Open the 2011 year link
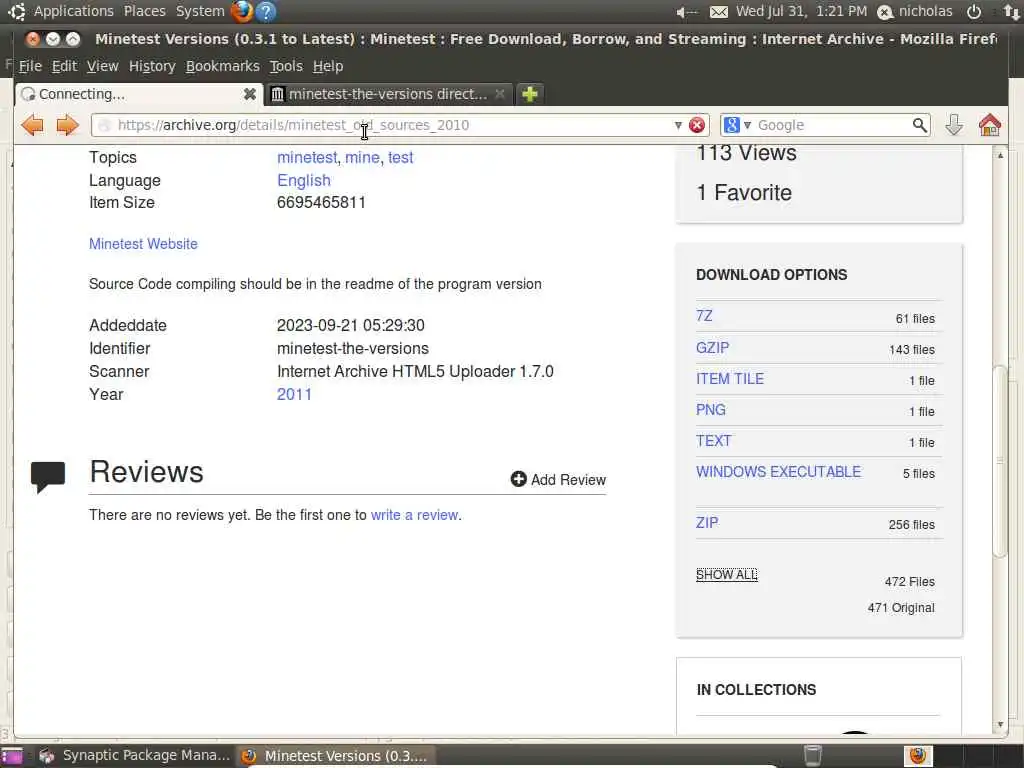 (x=294, y=394)
